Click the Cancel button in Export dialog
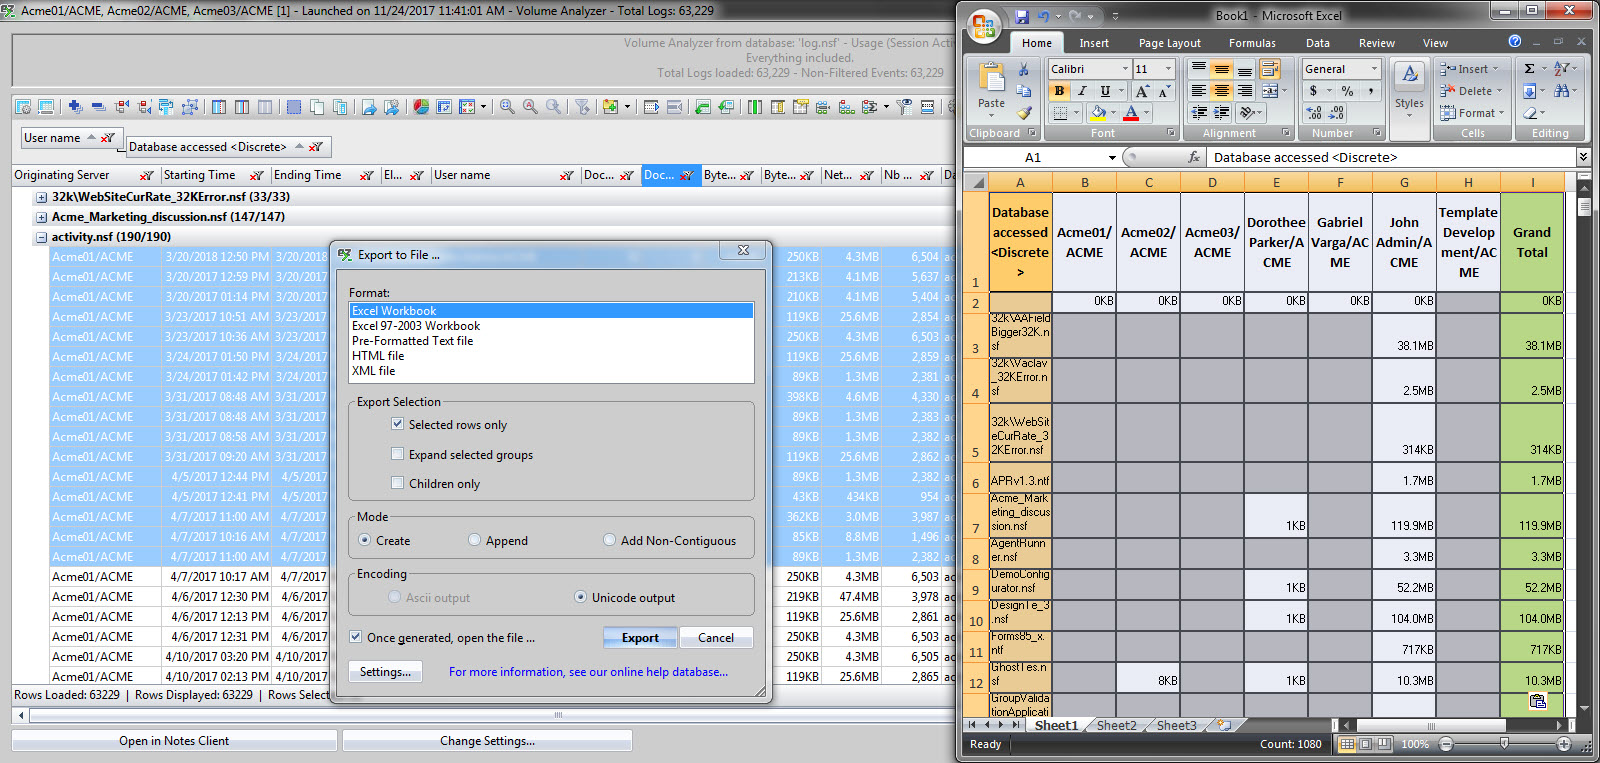This screenshot has height=763, width=1600. tap(716, 637)
